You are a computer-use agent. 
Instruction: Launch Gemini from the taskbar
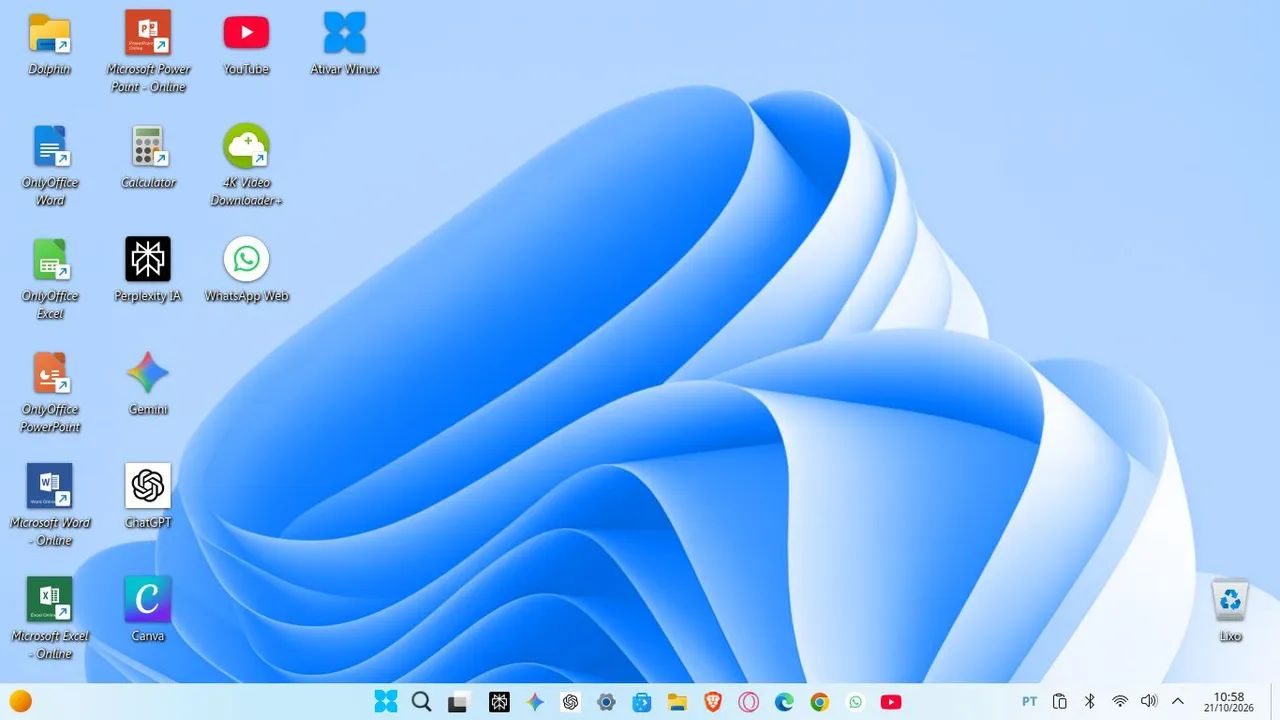click(x=535, y=702)
